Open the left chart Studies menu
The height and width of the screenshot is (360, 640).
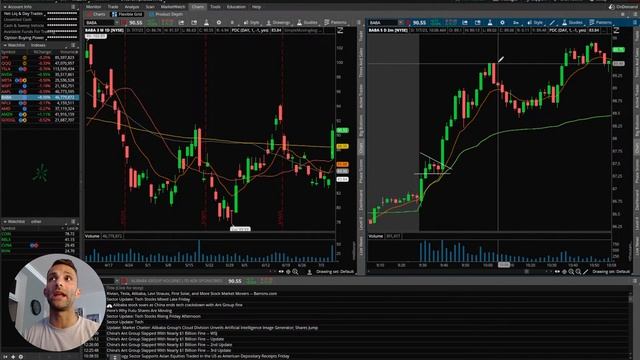307,22
